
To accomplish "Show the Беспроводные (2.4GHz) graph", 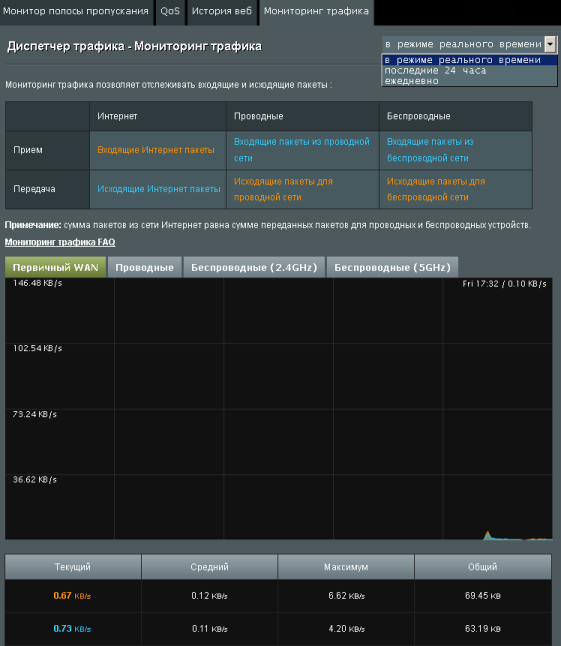I will (254, 267).
